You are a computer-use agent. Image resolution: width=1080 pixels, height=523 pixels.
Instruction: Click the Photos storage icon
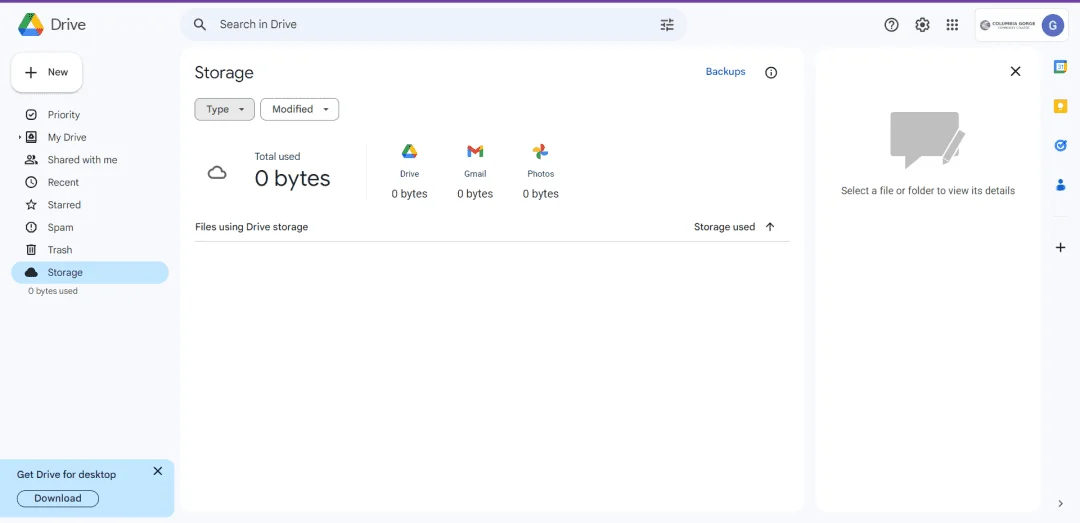tap(541, 152)
